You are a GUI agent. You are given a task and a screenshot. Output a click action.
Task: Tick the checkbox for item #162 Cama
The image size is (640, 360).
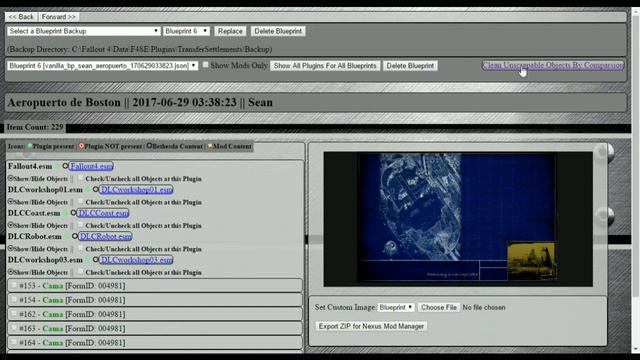tap(14, 314)
